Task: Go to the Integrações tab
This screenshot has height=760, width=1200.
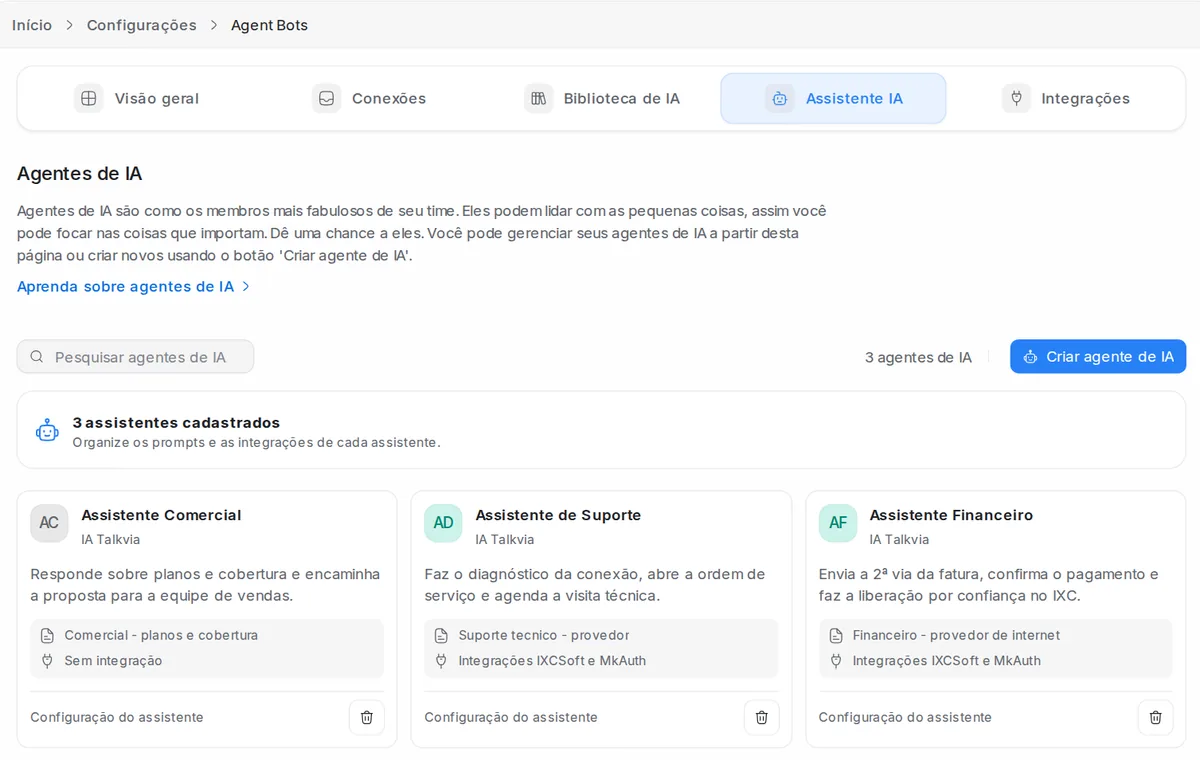Action: pyautogui.click(x=1066, y=98)
